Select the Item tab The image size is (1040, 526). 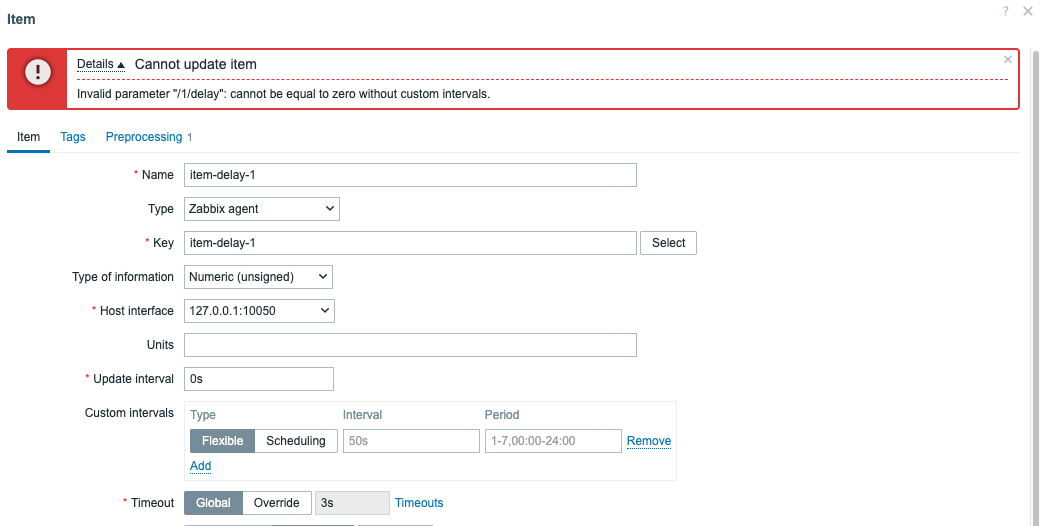[28, 137]
